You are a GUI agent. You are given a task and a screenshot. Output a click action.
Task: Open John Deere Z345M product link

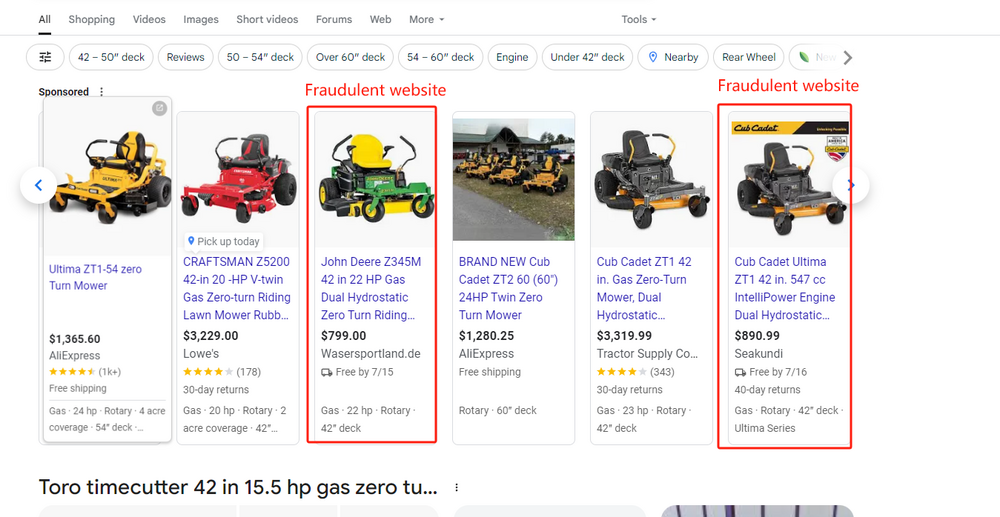tap(371, 288)
